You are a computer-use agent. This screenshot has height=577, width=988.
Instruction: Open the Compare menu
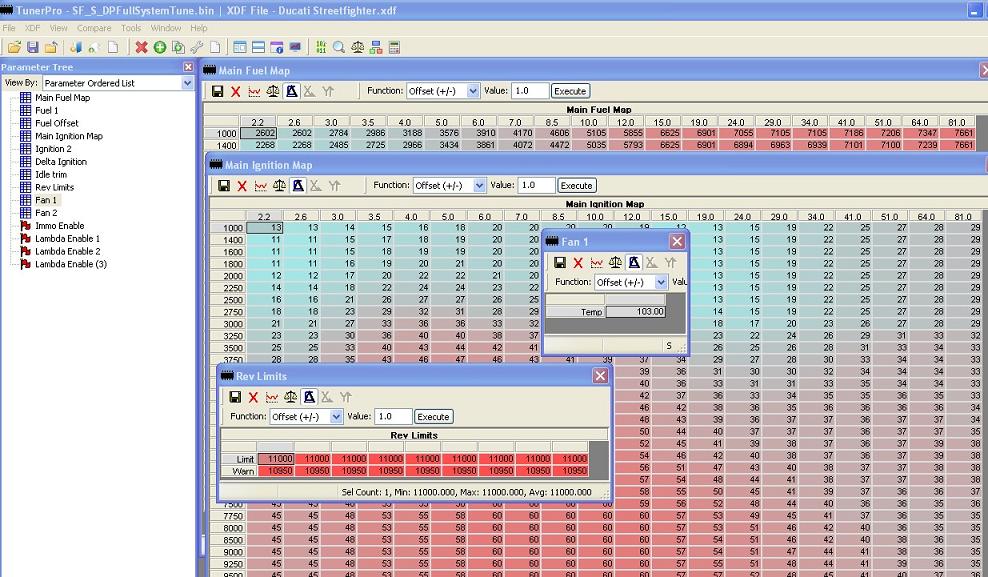point(94,28)
